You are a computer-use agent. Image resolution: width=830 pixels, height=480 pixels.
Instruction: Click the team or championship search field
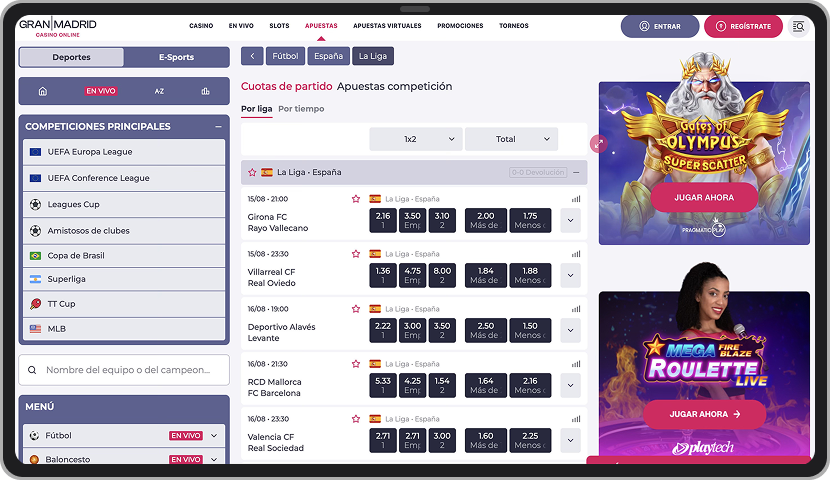[x=124, y=370]
